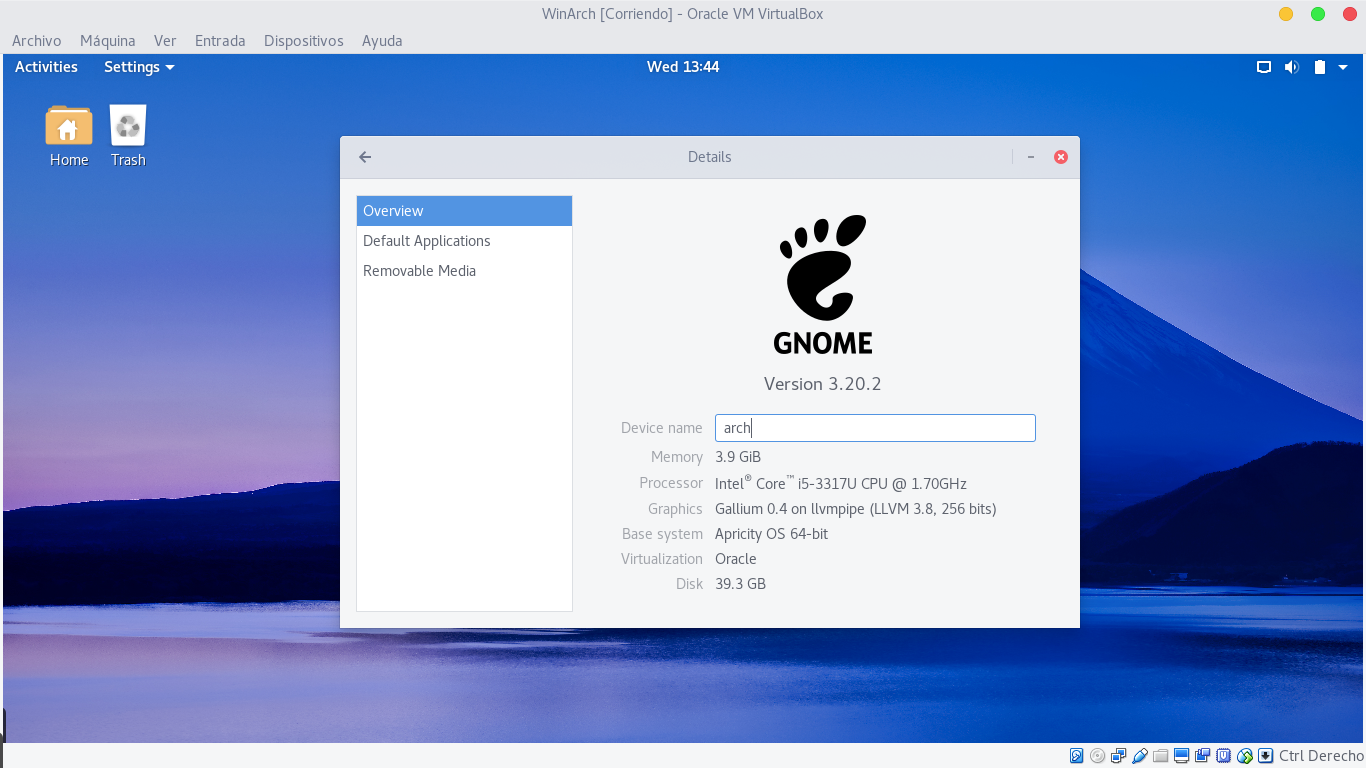Click the disk value 39.3 GB
This screenshot has width=1366, height=768.
pyautogui.click(x=741, y=584)
